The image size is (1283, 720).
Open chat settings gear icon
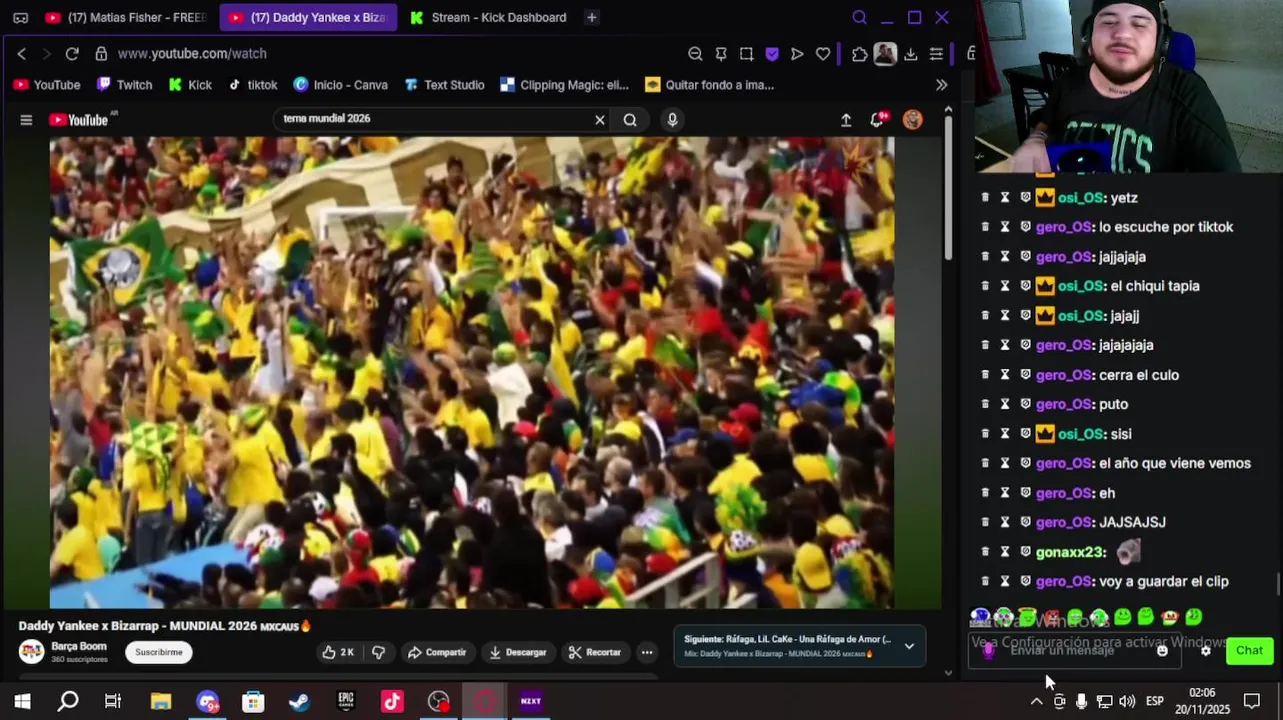pos(1205,651)
